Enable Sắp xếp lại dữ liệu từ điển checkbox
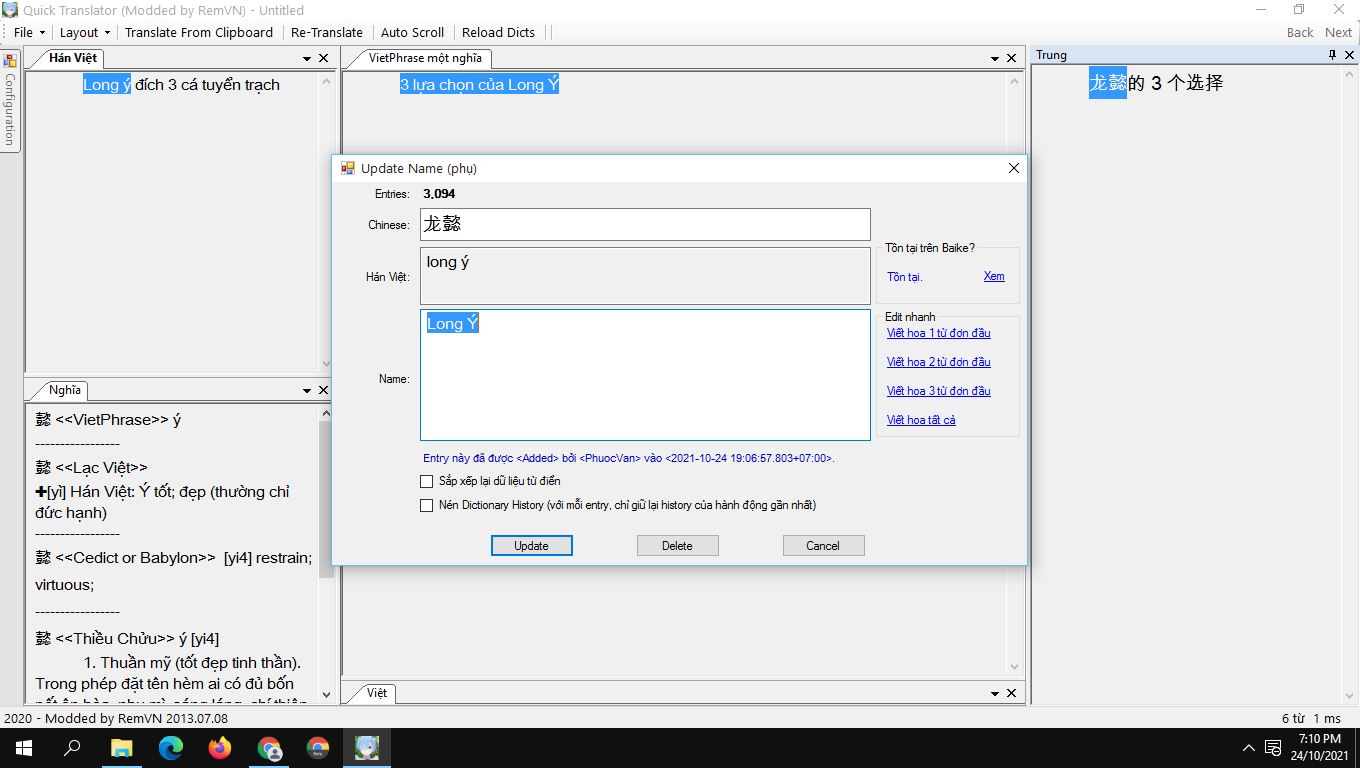The image size is (1360, 768). (x=427, y=482)
